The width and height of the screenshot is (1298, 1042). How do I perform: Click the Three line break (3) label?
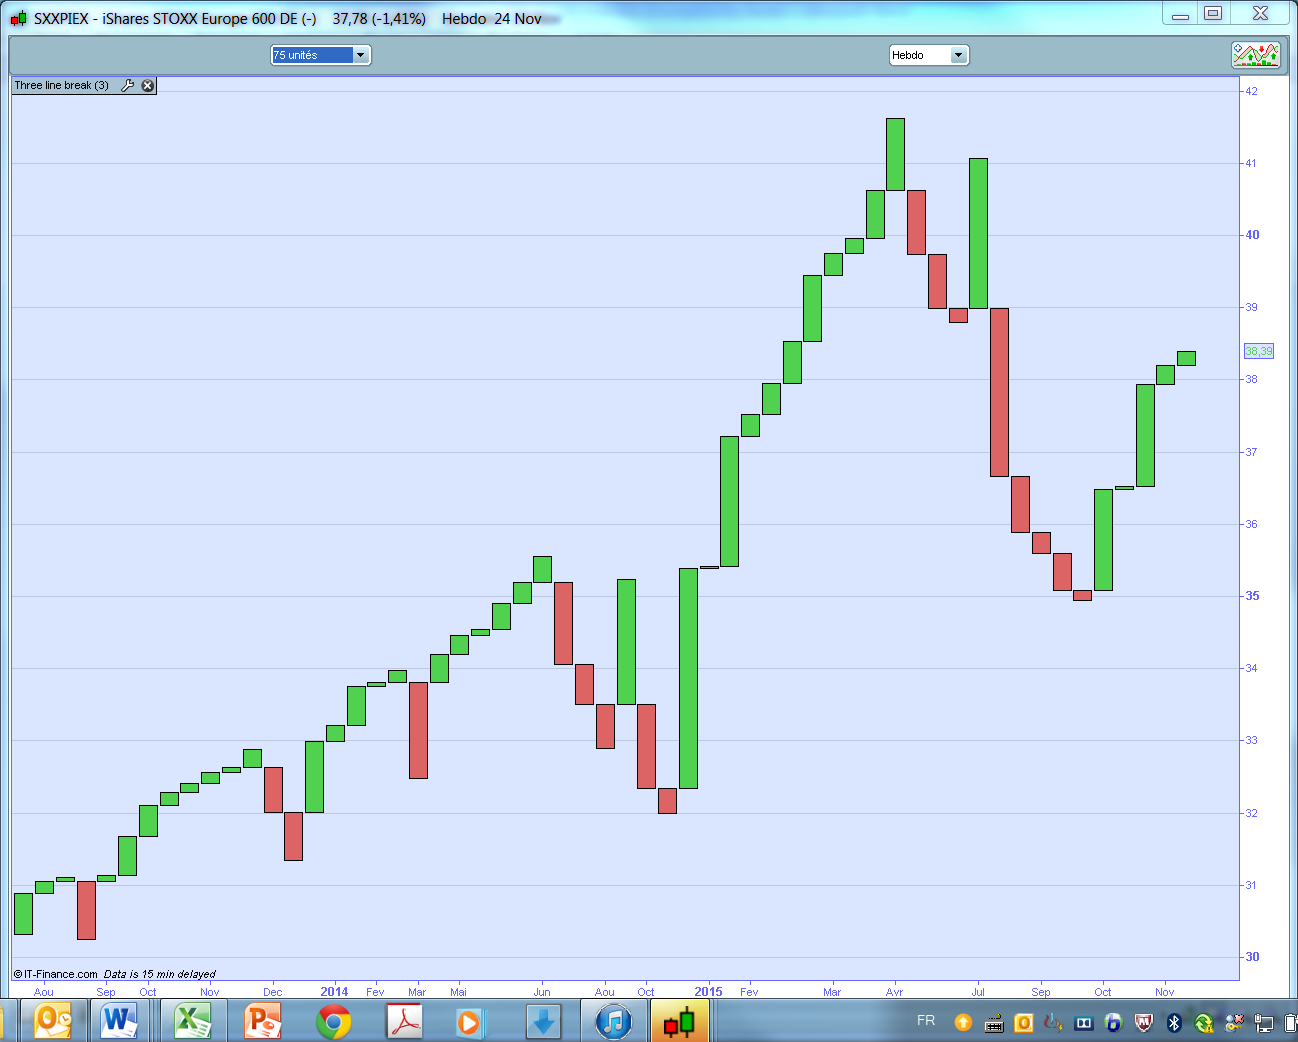pos(61,86)
